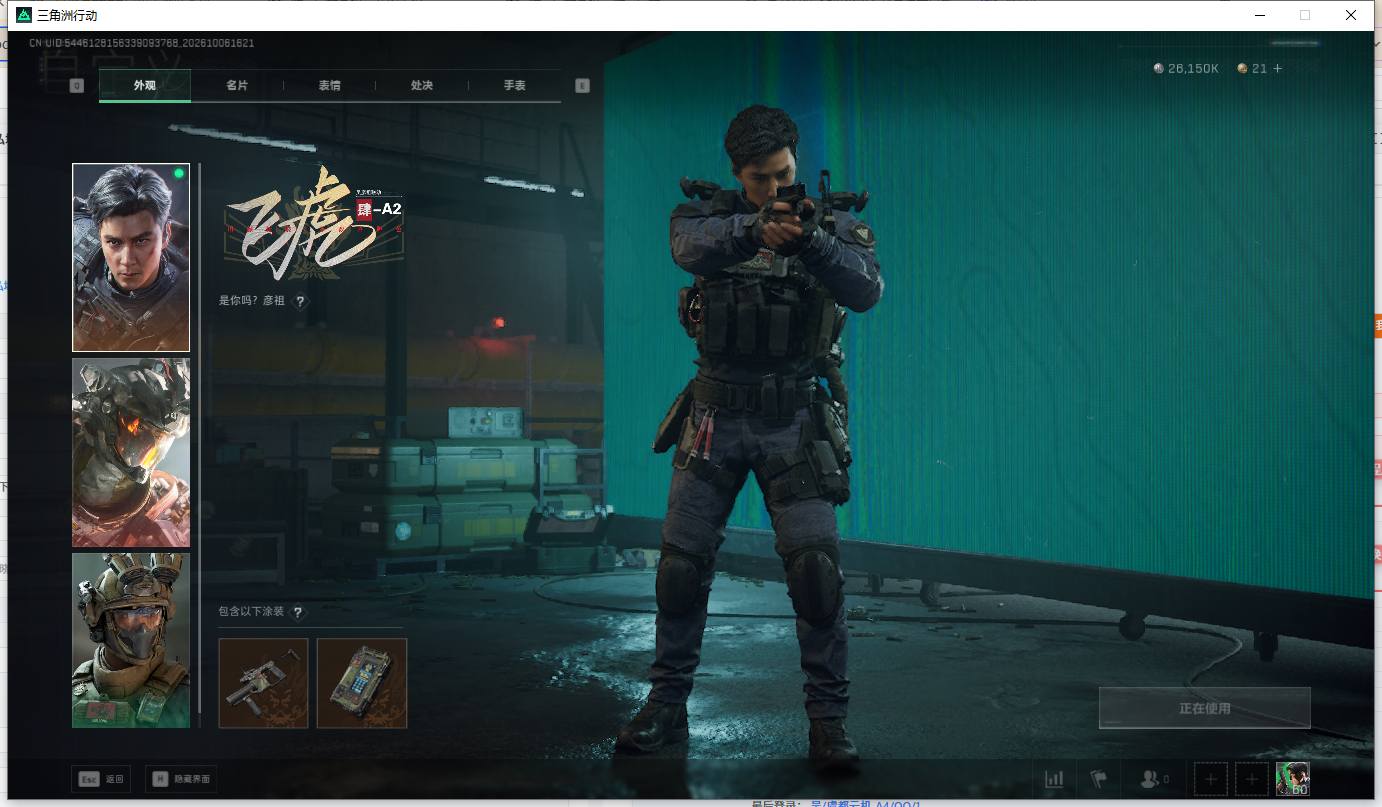Go to the 手表 tab
This screenshot has height=807, width=1382.
coord(514,85)
